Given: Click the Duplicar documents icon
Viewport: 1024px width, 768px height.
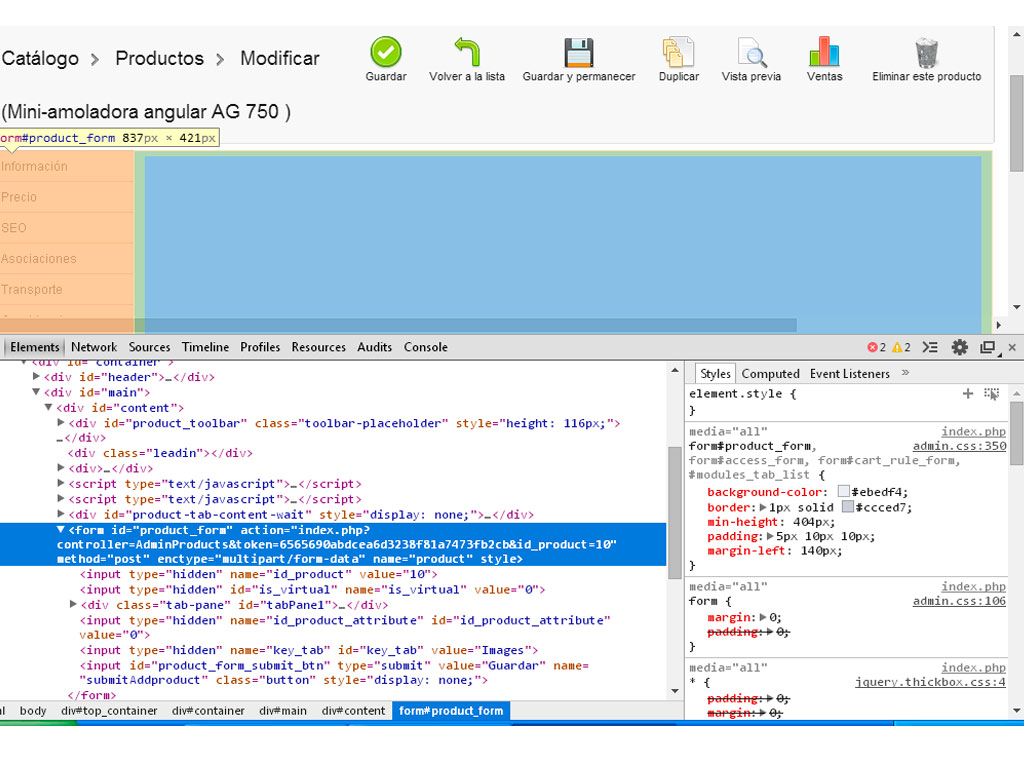Looking at the screenshot, I should pyautogui.click(x=679, y=52).
